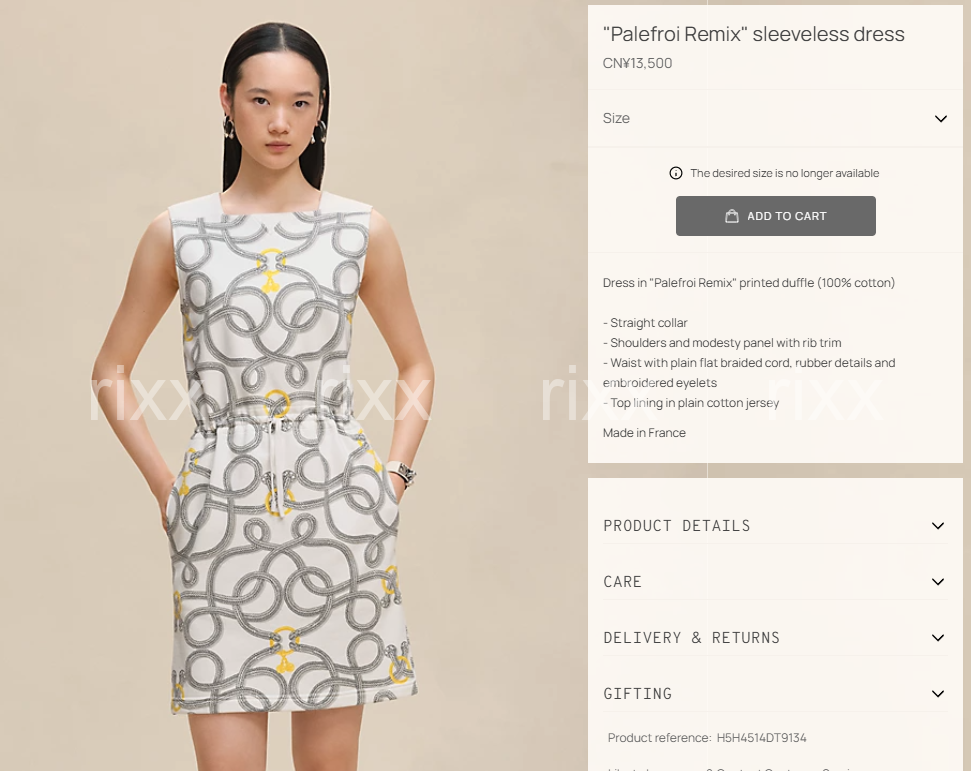Click the CN¥13,500 price text

(x=637, y=63)
